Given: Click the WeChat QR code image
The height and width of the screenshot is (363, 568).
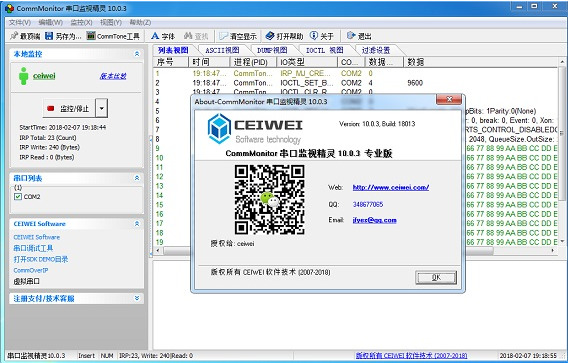Looking at the screenshot, I should pos(269,199).
